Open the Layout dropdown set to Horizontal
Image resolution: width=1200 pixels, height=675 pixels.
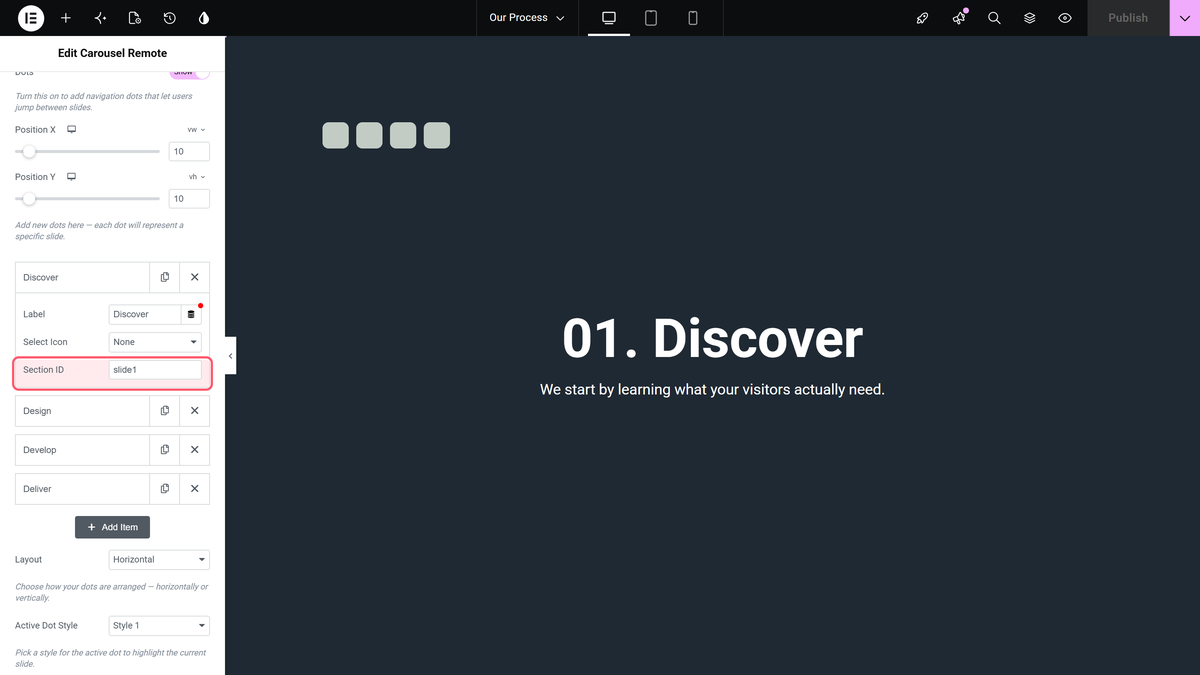point(159,560)
